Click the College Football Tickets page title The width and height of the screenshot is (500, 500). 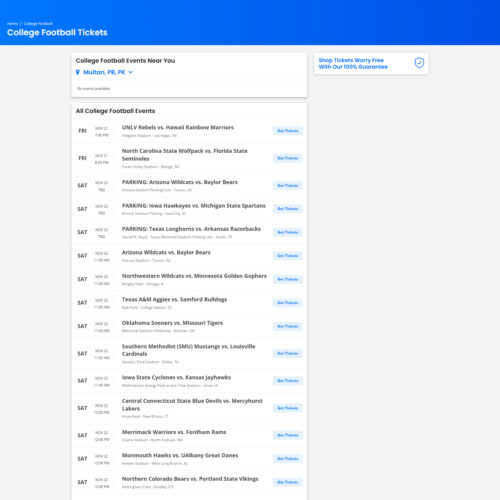pos(57,33)
